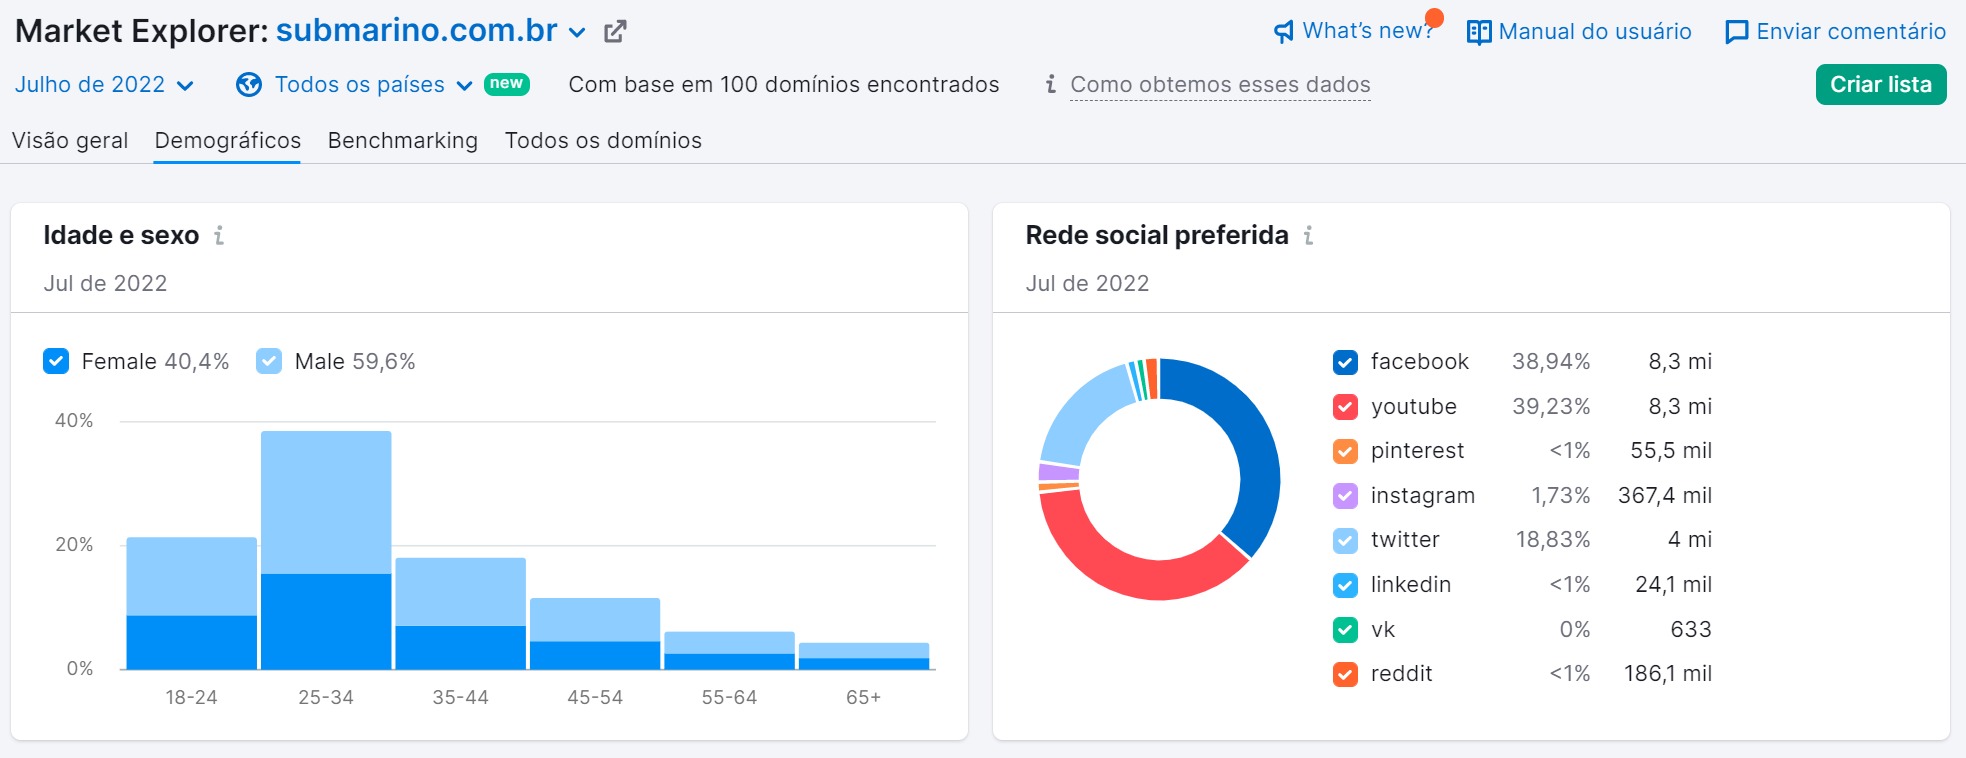
Task: Click the twitter 18,83% value
Action: [x=1552, y=540]
